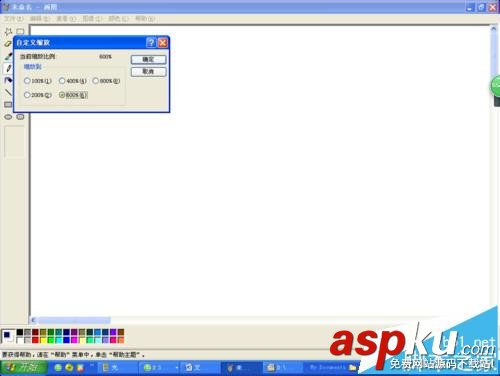Viewport: 500px width, 376px height.
Task: Click the first green quick launch icon
Action: [x=58, y=368]
